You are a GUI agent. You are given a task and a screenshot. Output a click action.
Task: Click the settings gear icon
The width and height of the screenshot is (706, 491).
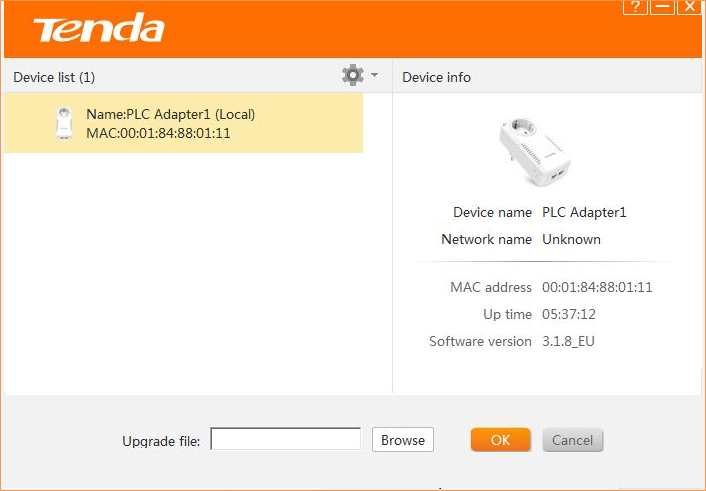(352, 75)
